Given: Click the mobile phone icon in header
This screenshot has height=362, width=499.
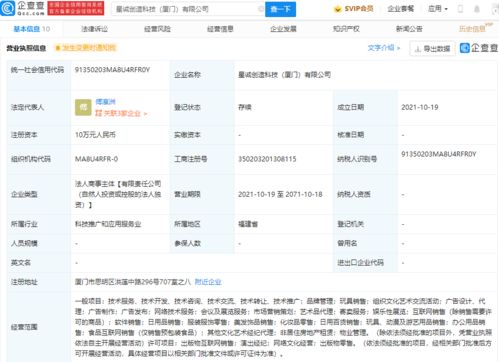Looking at the screenshot, I should [x=460, y=9].
